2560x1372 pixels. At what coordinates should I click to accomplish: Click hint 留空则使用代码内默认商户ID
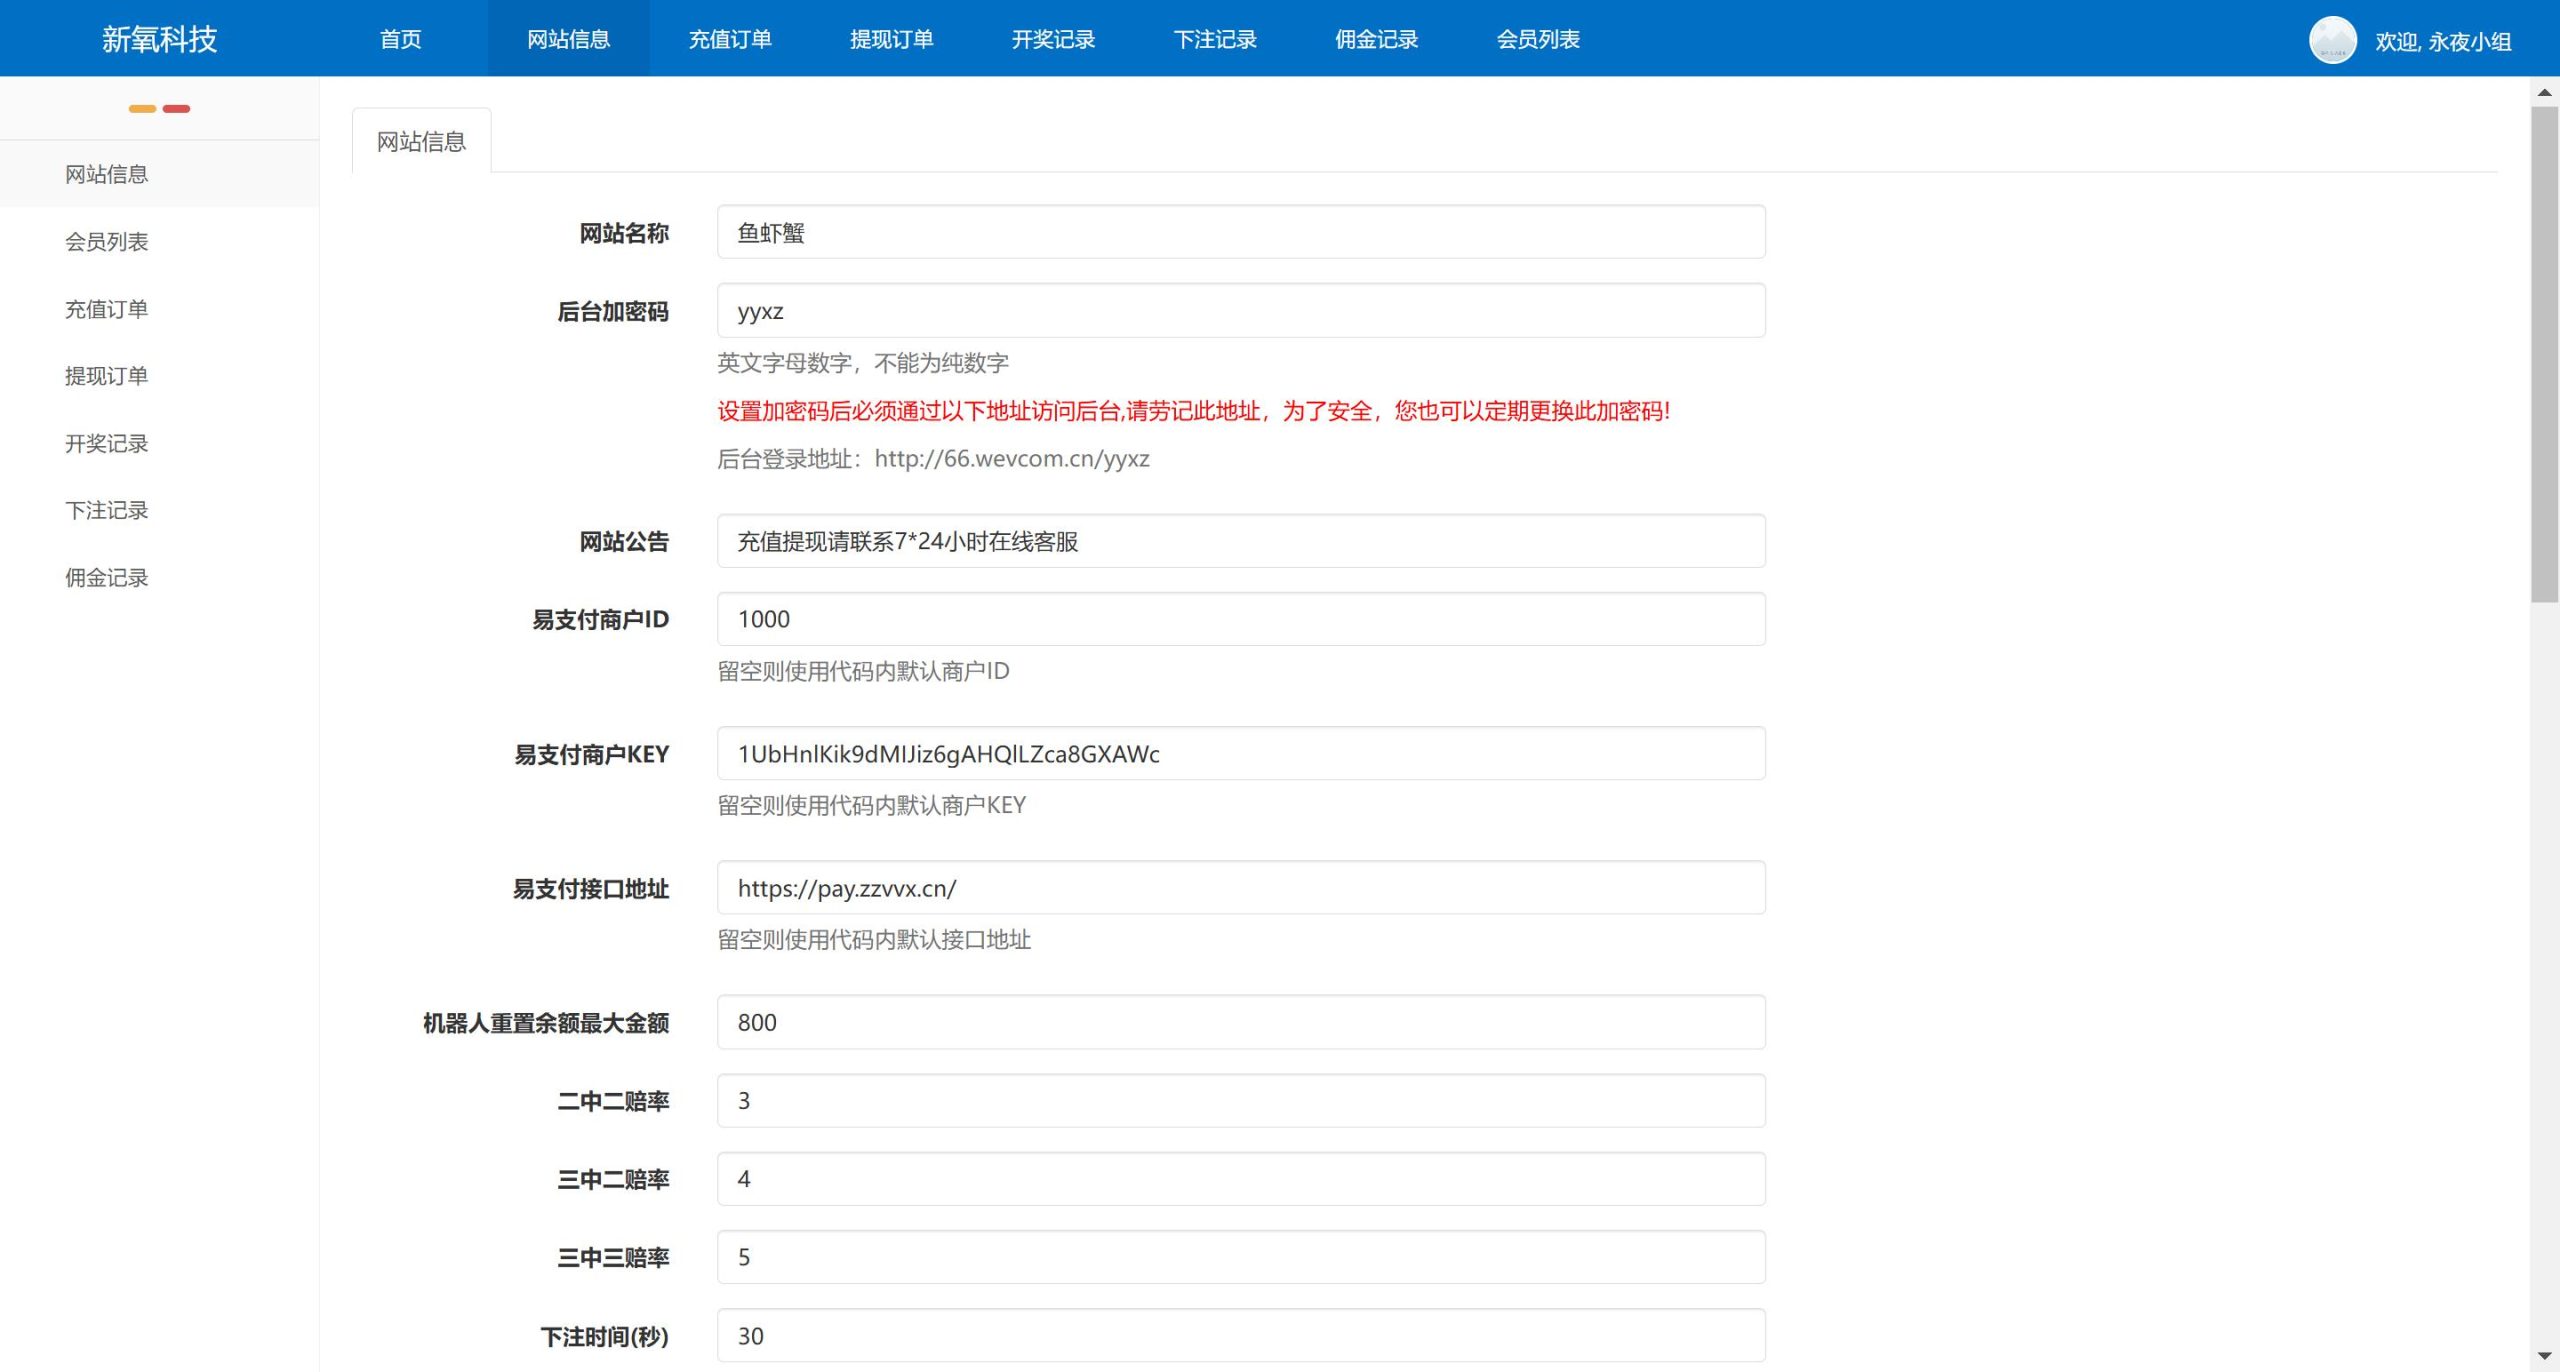(x=863, y=671)
